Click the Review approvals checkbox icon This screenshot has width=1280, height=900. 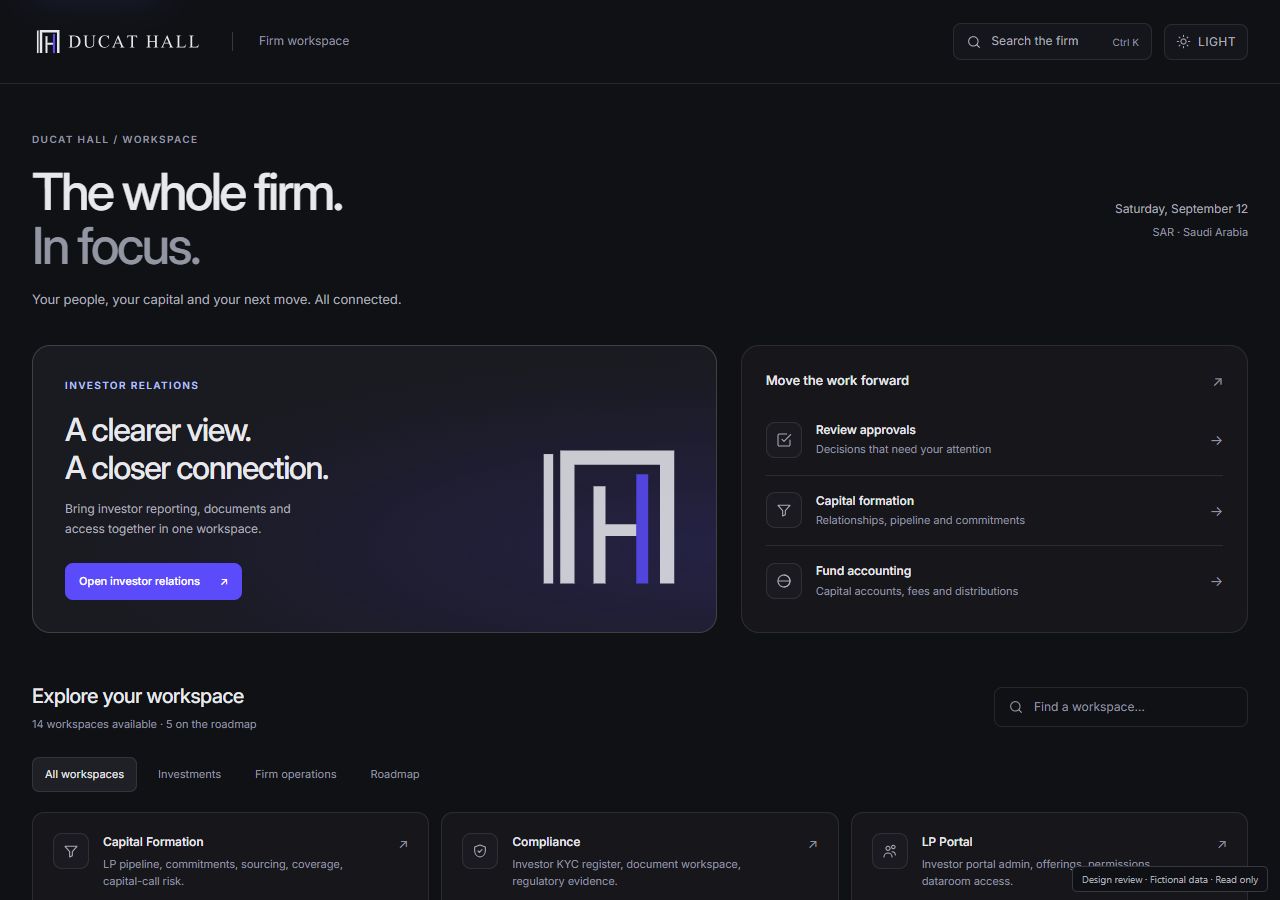click(784, 440)
